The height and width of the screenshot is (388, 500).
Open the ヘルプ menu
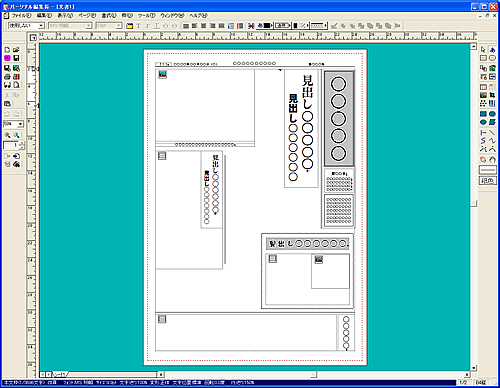(x=198, y=16)
